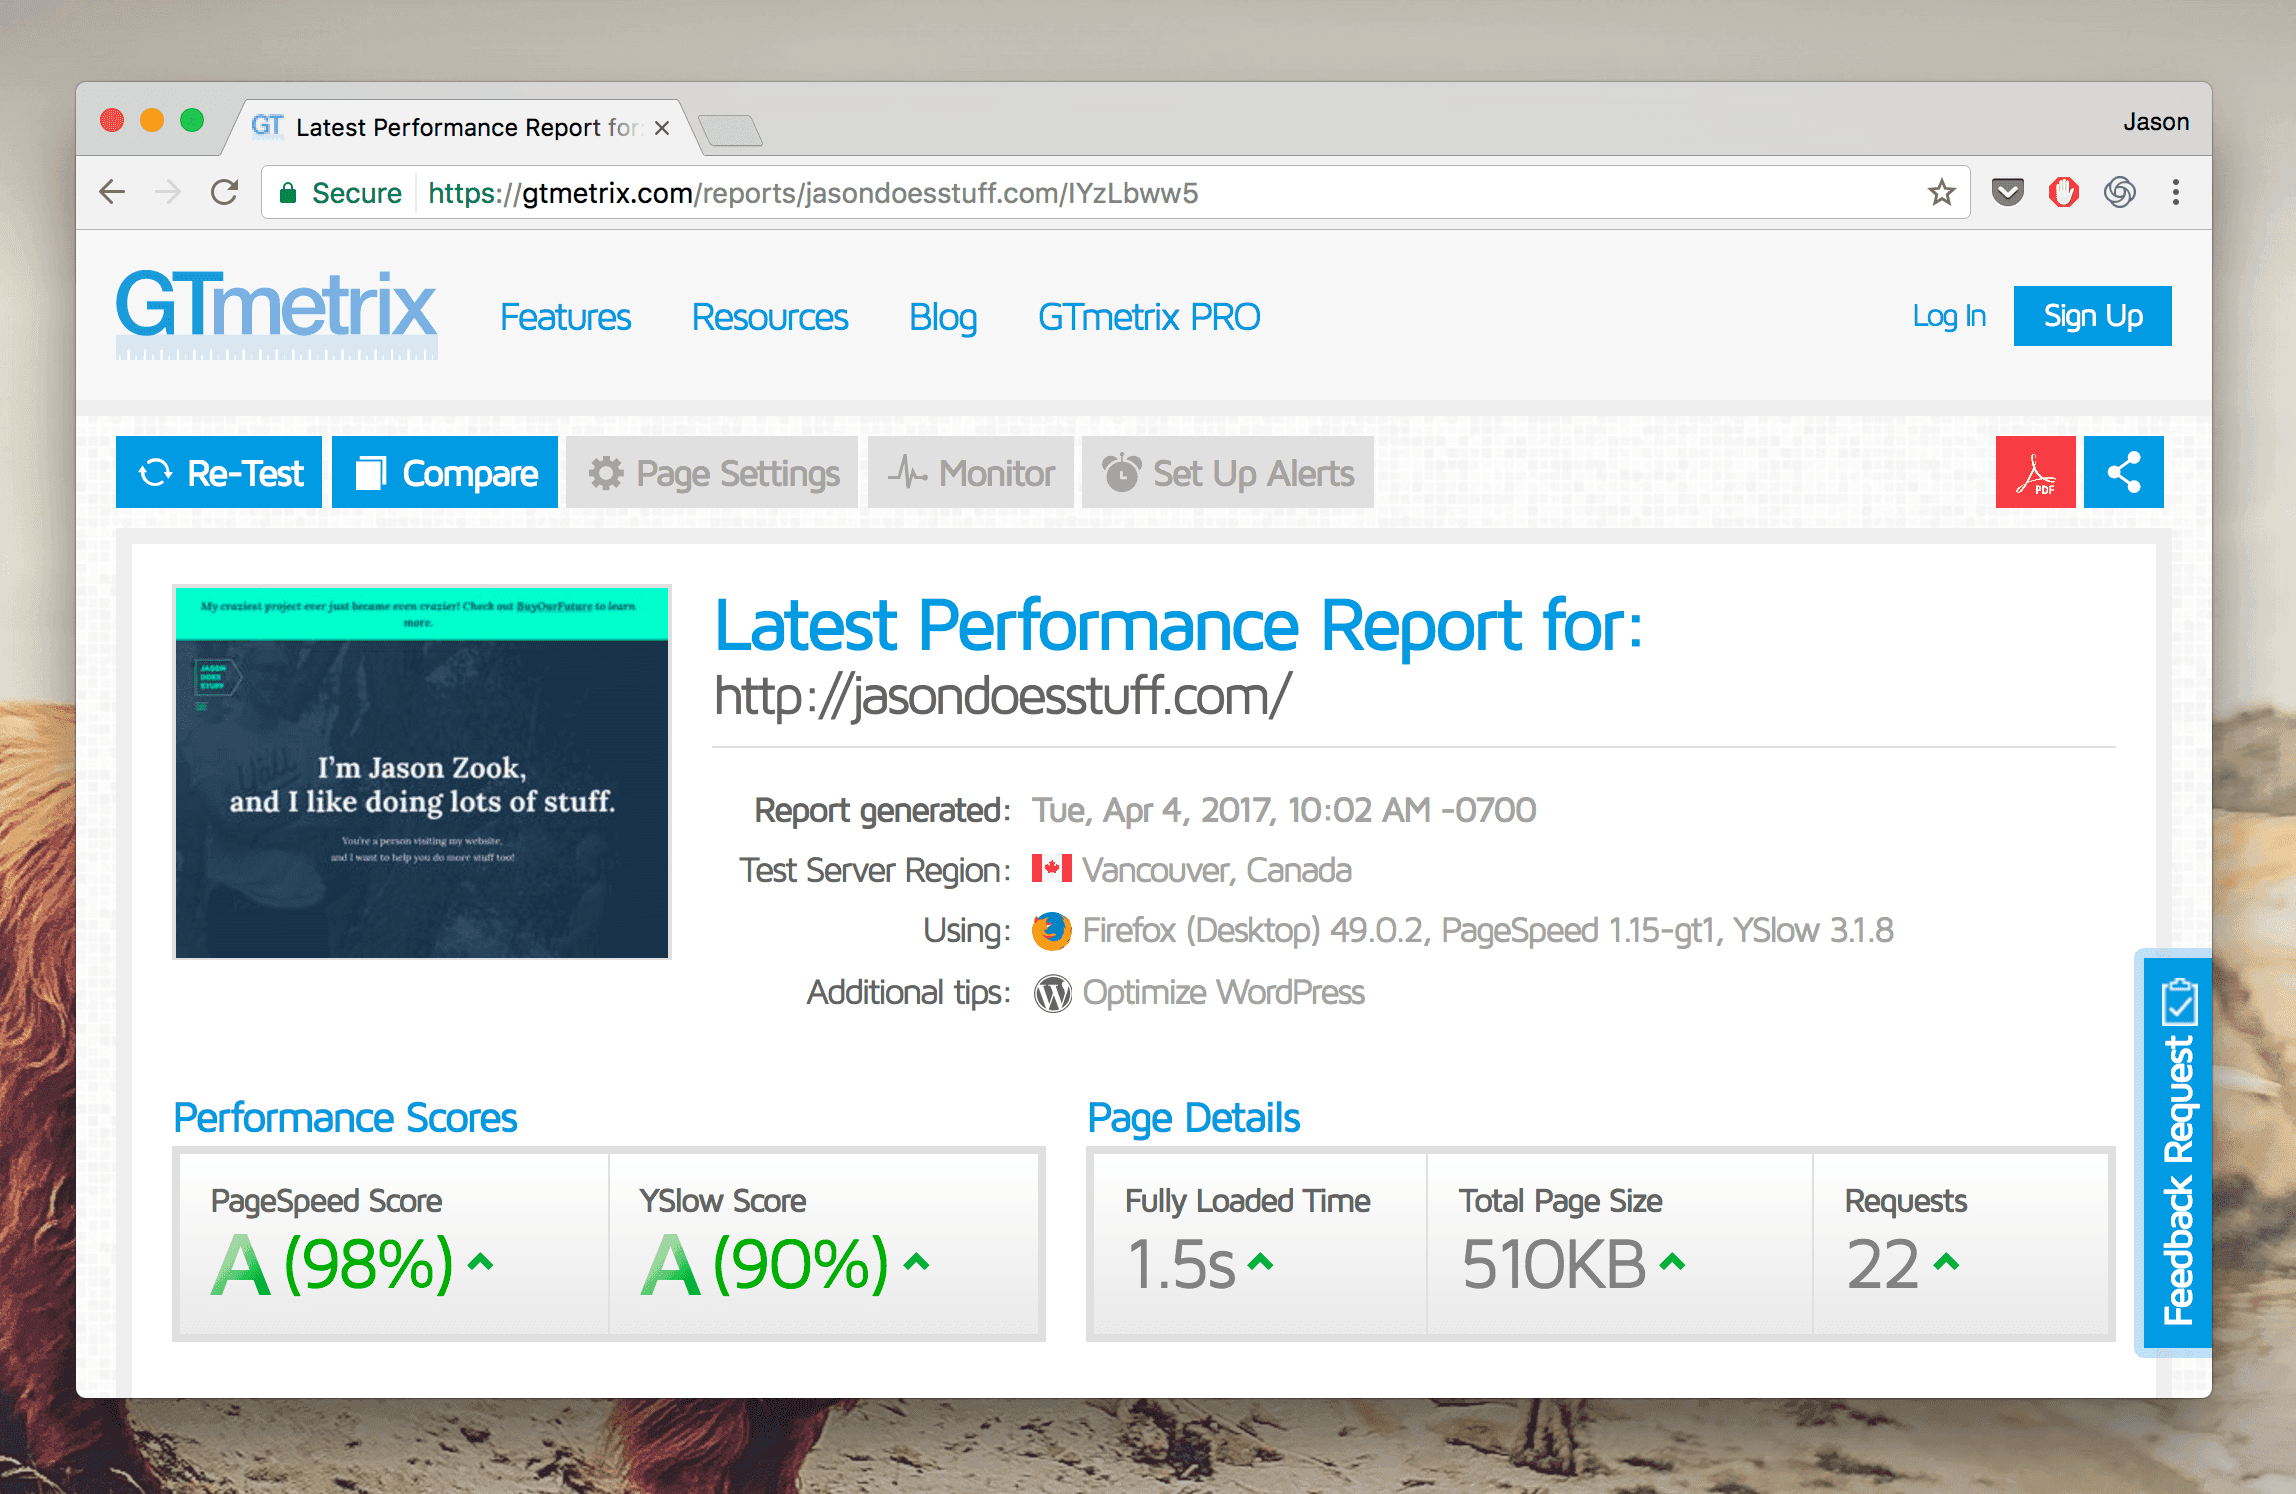2296x1494 pixels.
Task: Open the Features menu item
Action: (565, 317)
